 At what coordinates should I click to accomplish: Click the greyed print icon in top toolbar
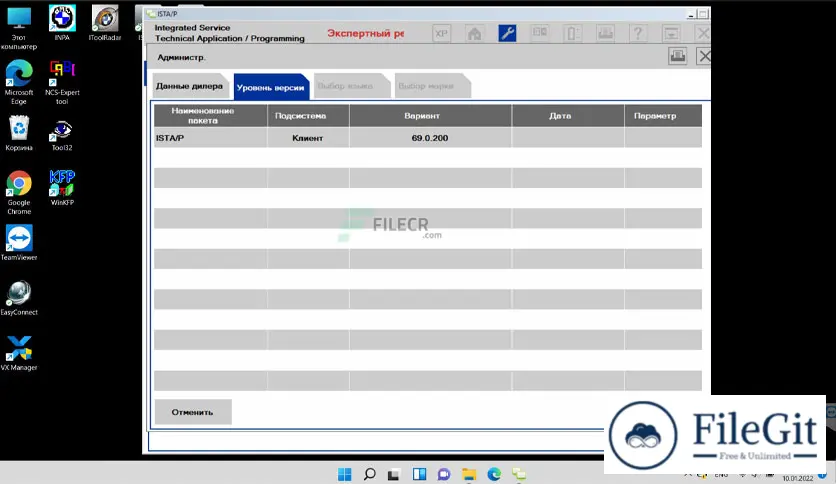coord(605,34)
